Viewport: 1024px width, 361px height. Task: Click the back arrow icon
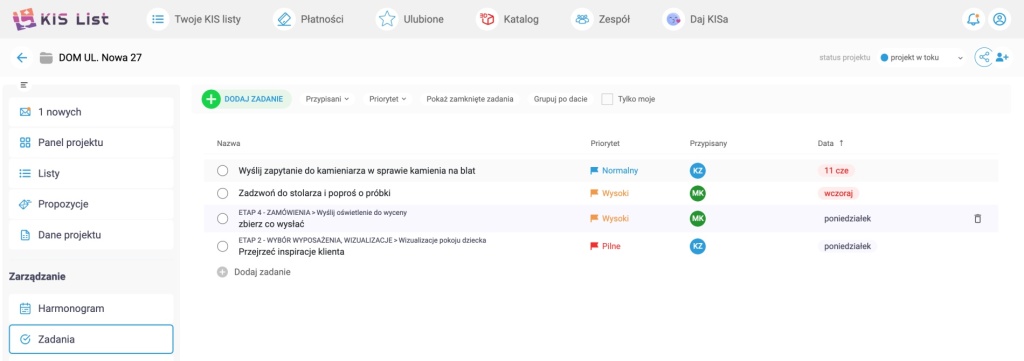click(x=22, y=57)
